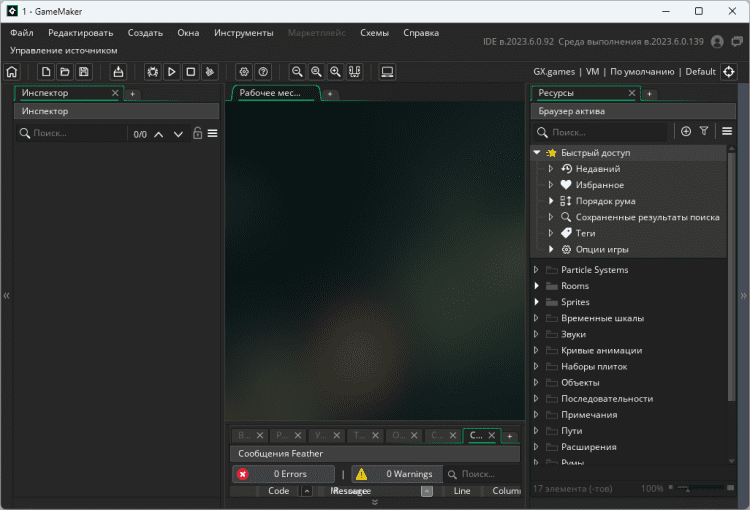Collapse the Быстрый доступ section
The height and width of the screenshot is (510, 750).
click(537, 153)
